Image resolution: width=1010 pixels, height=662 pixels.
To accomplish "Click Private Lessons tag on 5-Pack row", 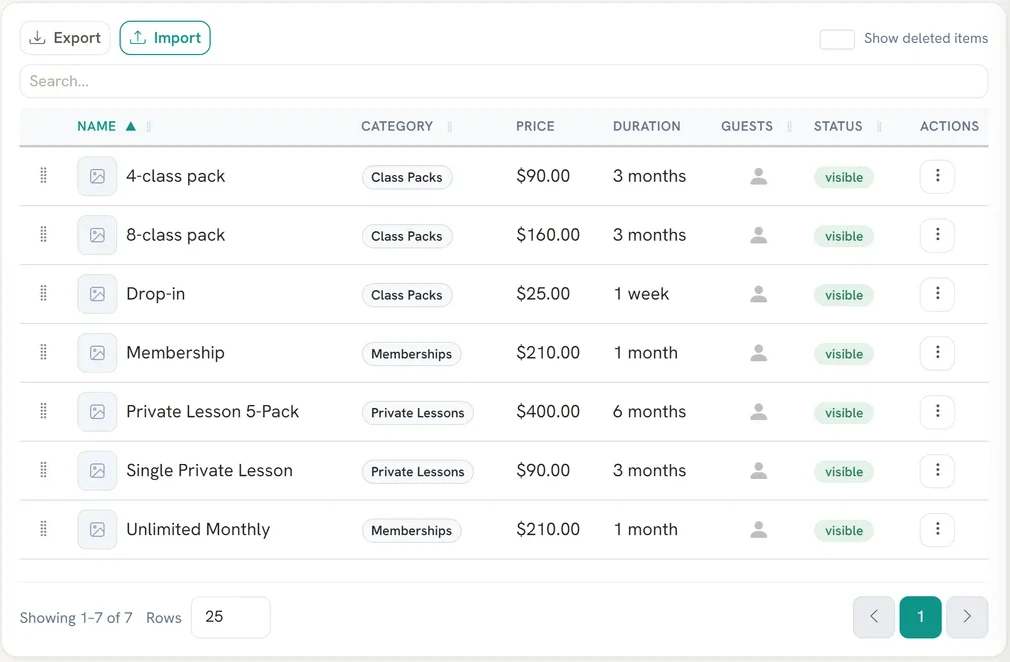I will [417, 413].
